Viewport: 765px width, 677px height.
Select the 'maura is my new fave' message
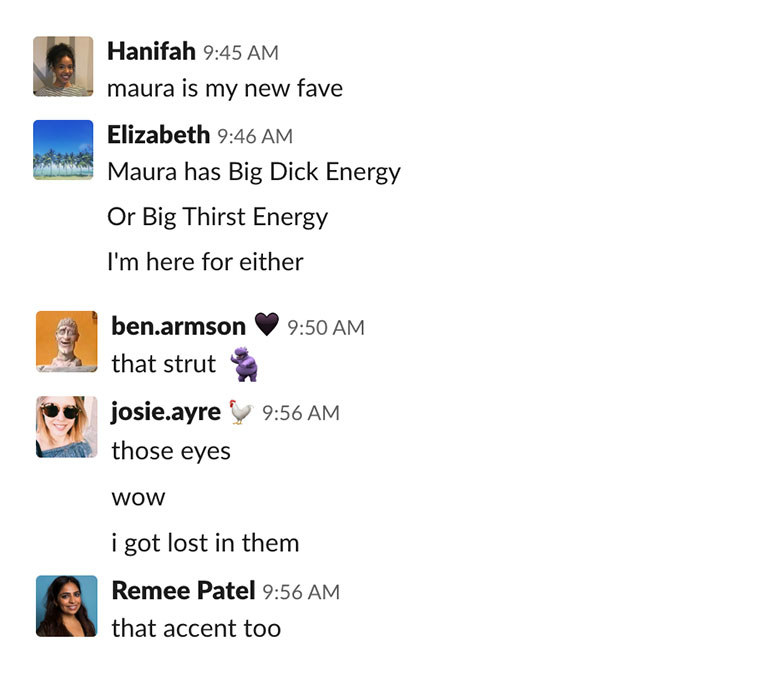(x=225, y=89)
